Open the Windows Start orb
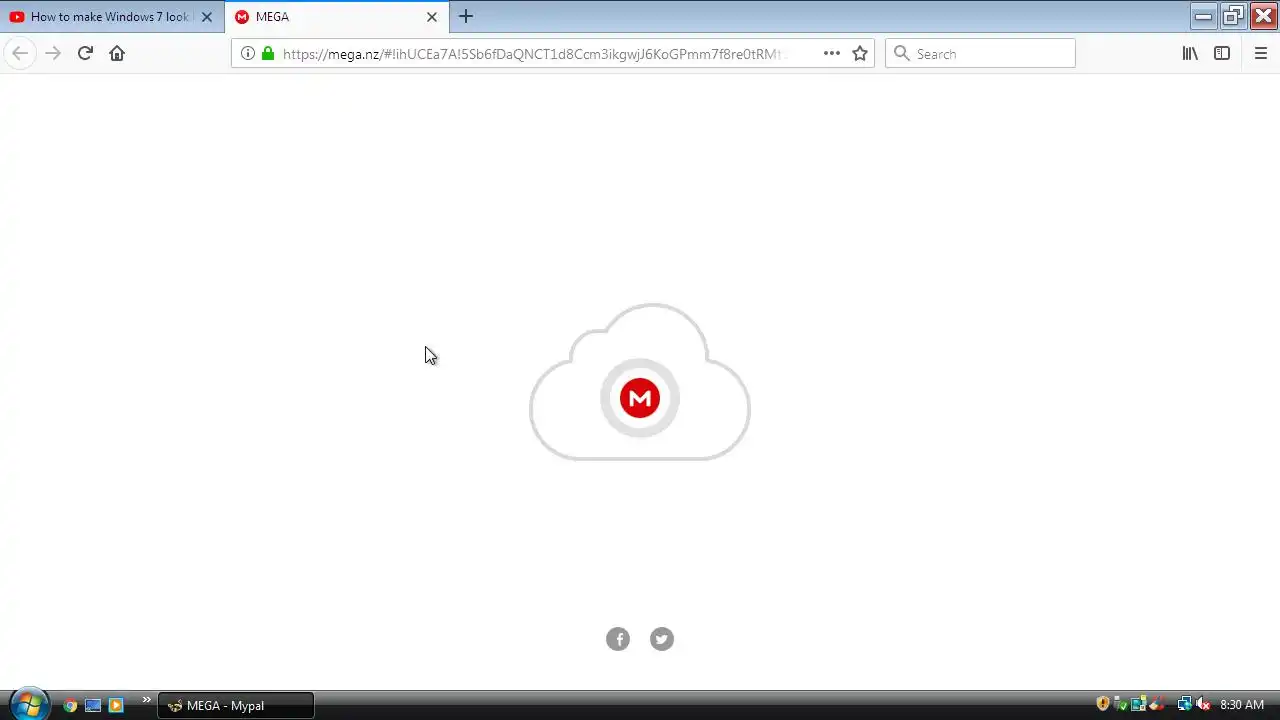 tap(28, 705)
